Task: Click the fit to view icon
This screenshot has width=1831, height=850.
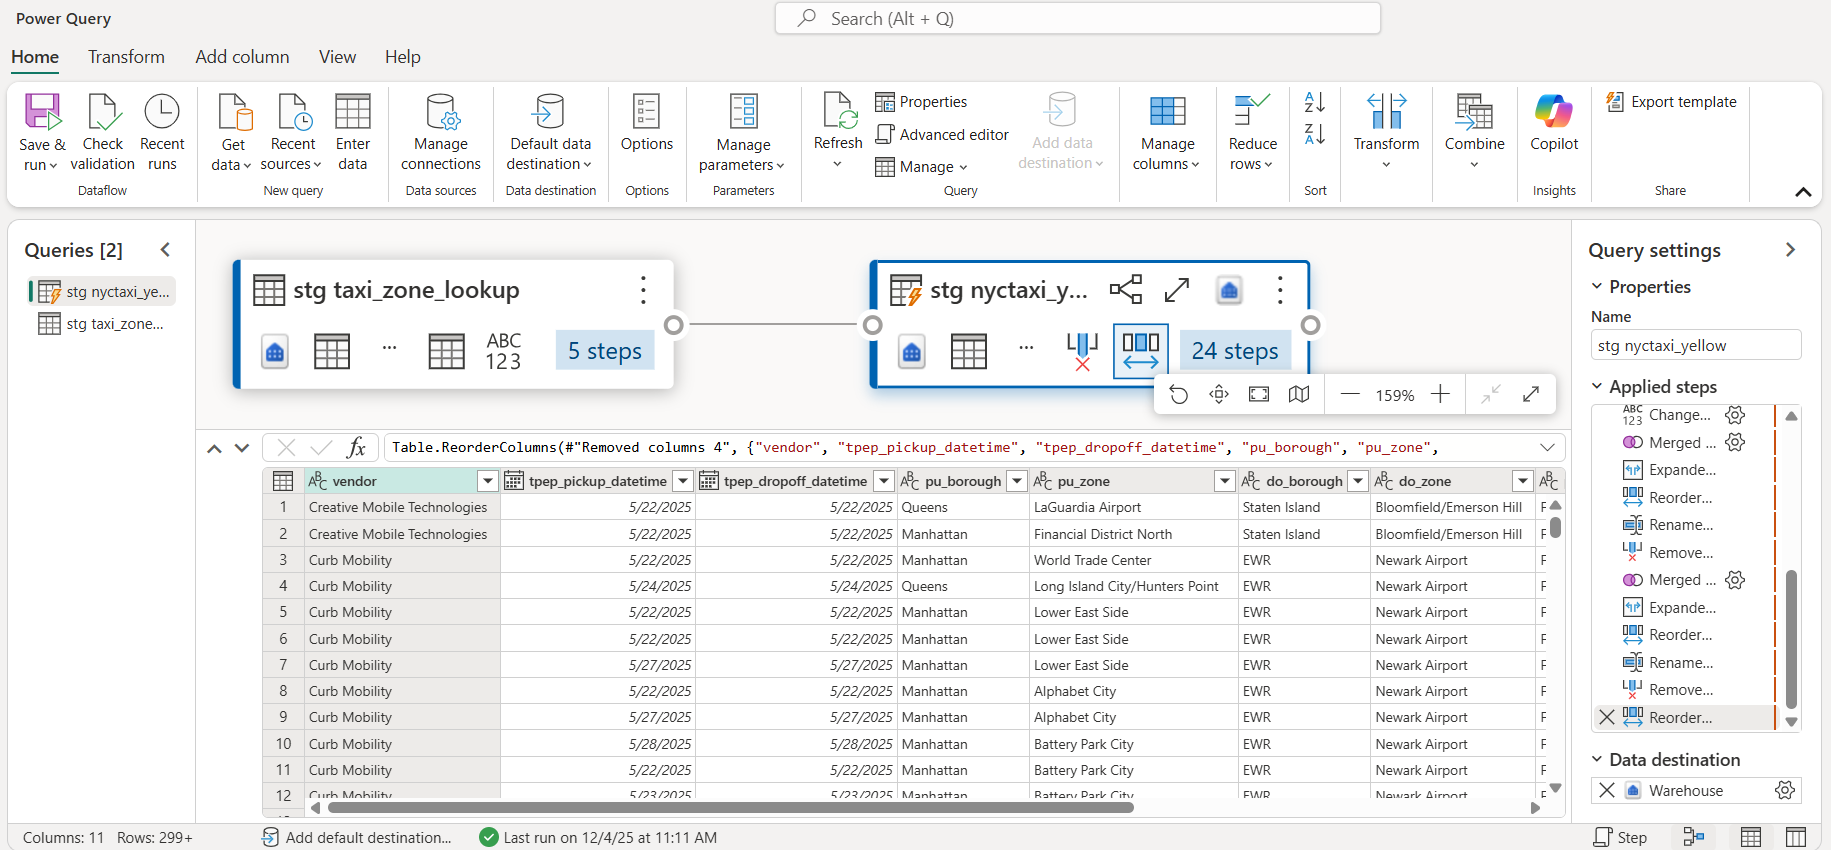Action: click(x=1259, y=395)
